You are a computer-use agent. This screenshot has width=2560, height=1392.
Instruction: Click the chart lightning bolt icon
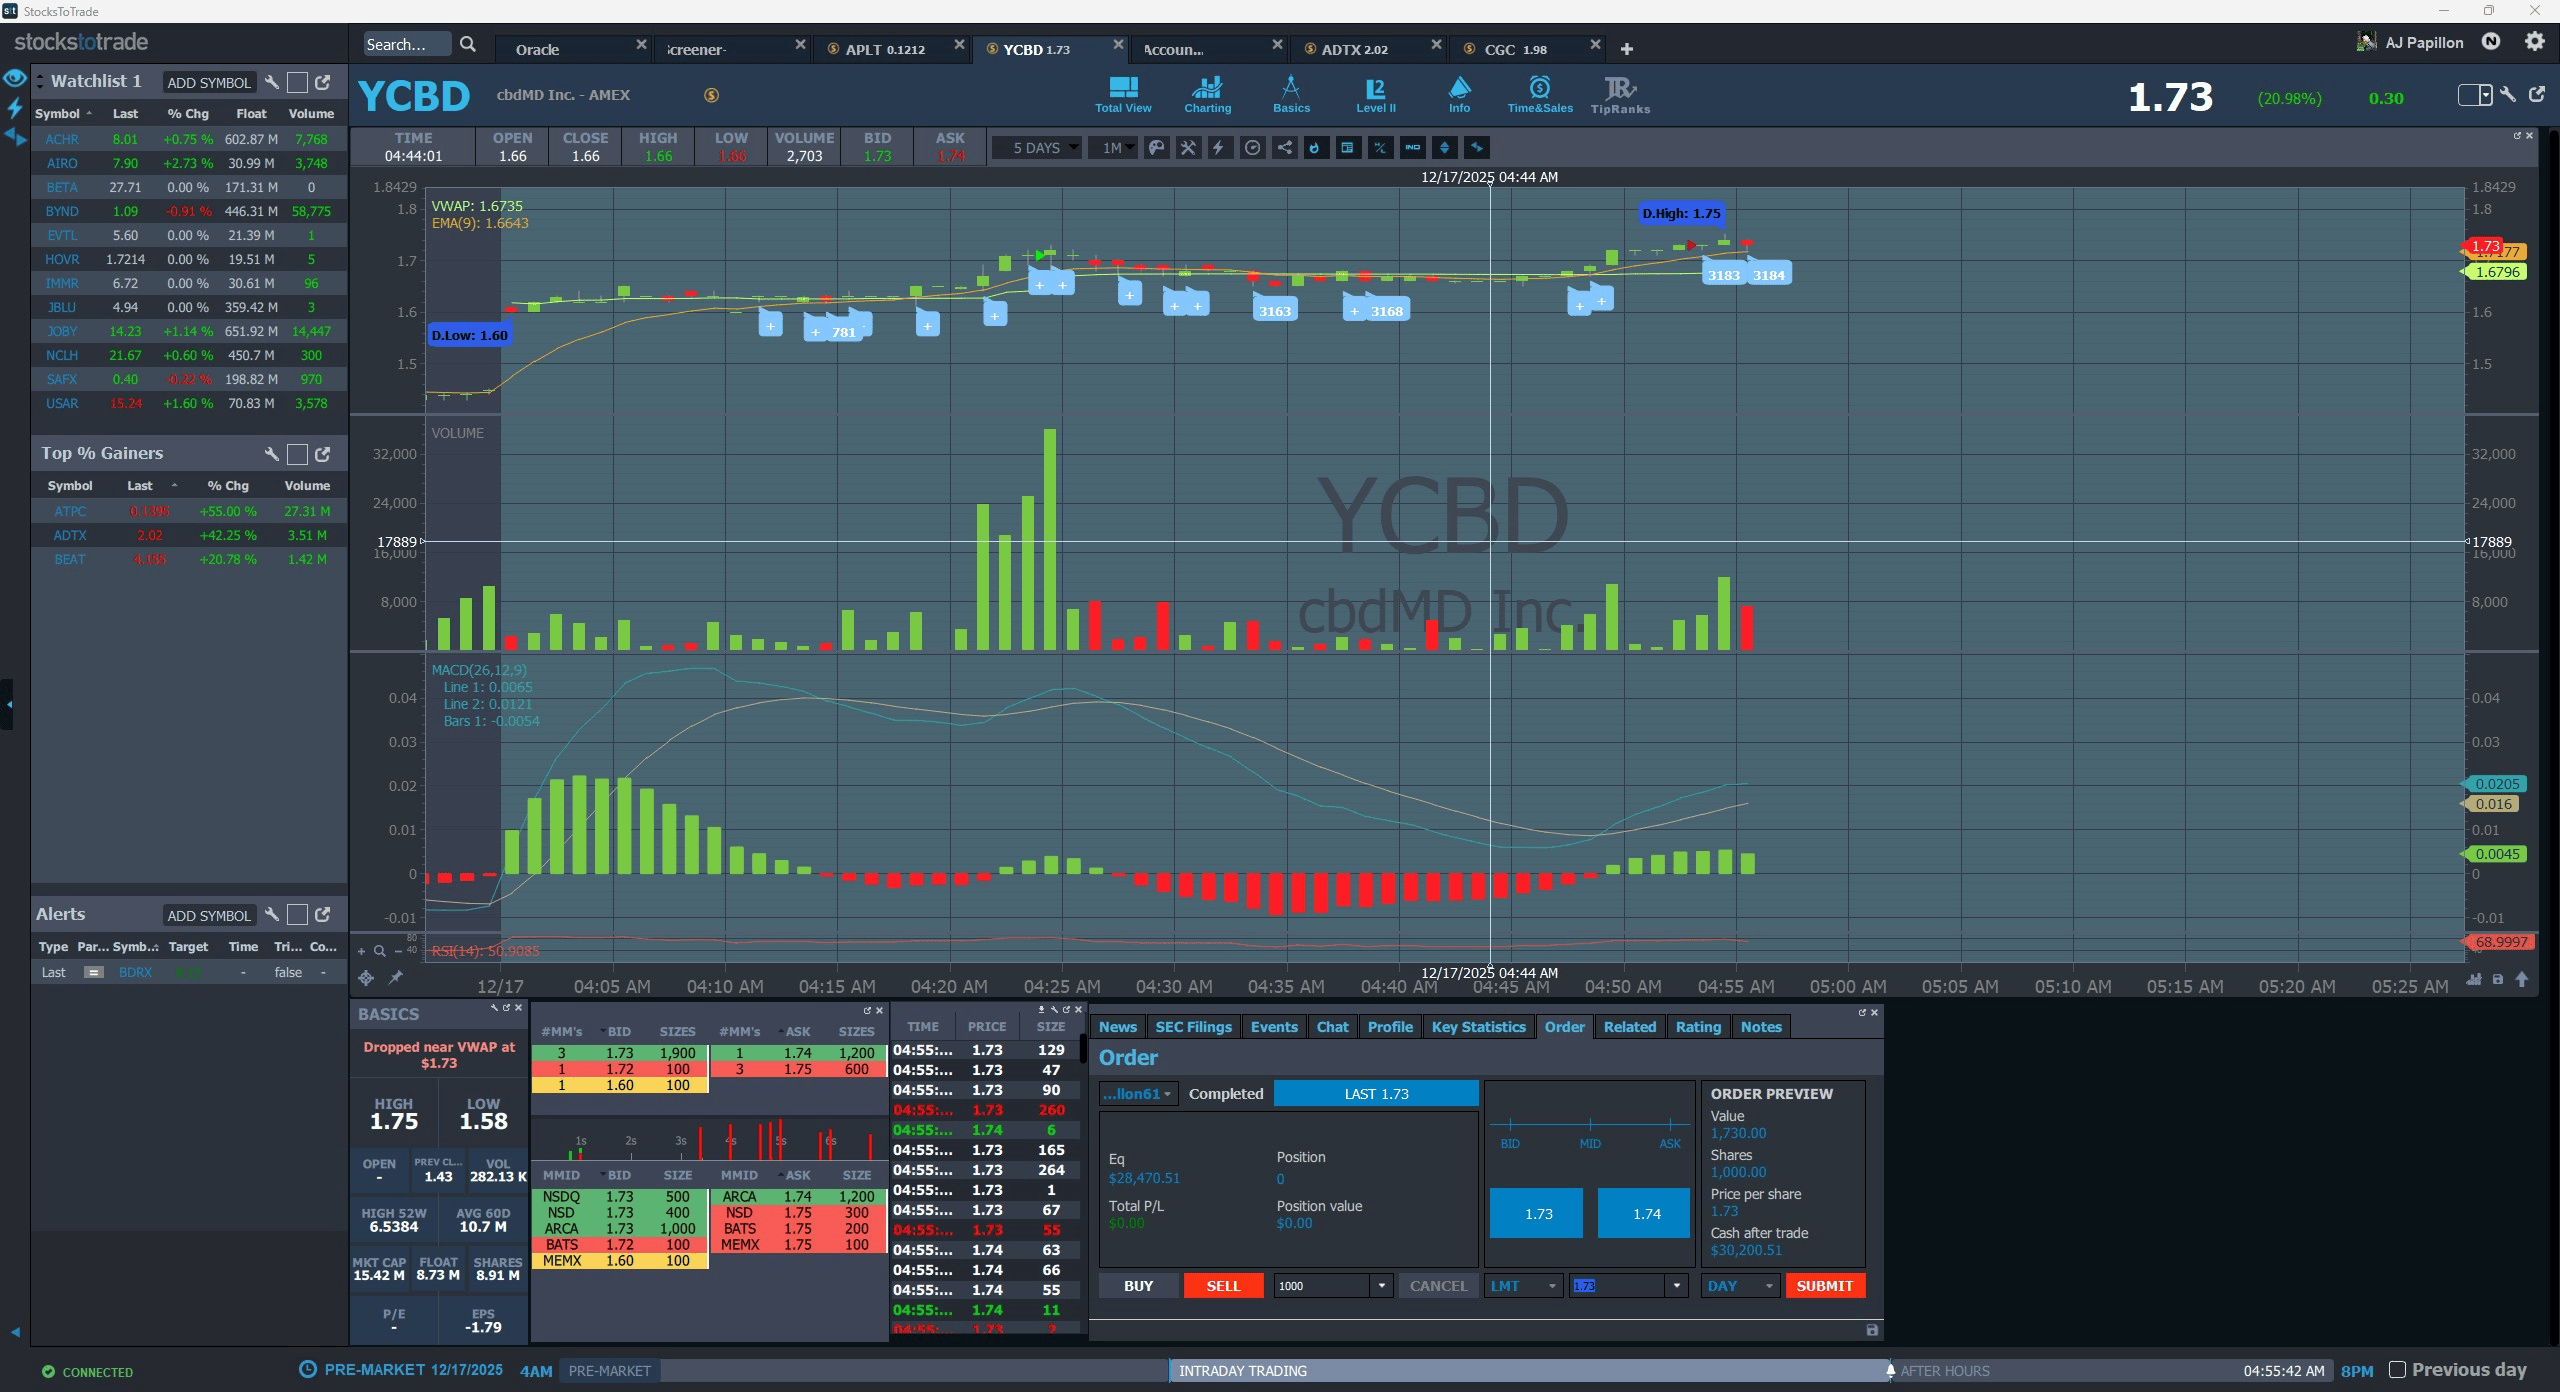pyautogui.click(x=1219, y=148)
